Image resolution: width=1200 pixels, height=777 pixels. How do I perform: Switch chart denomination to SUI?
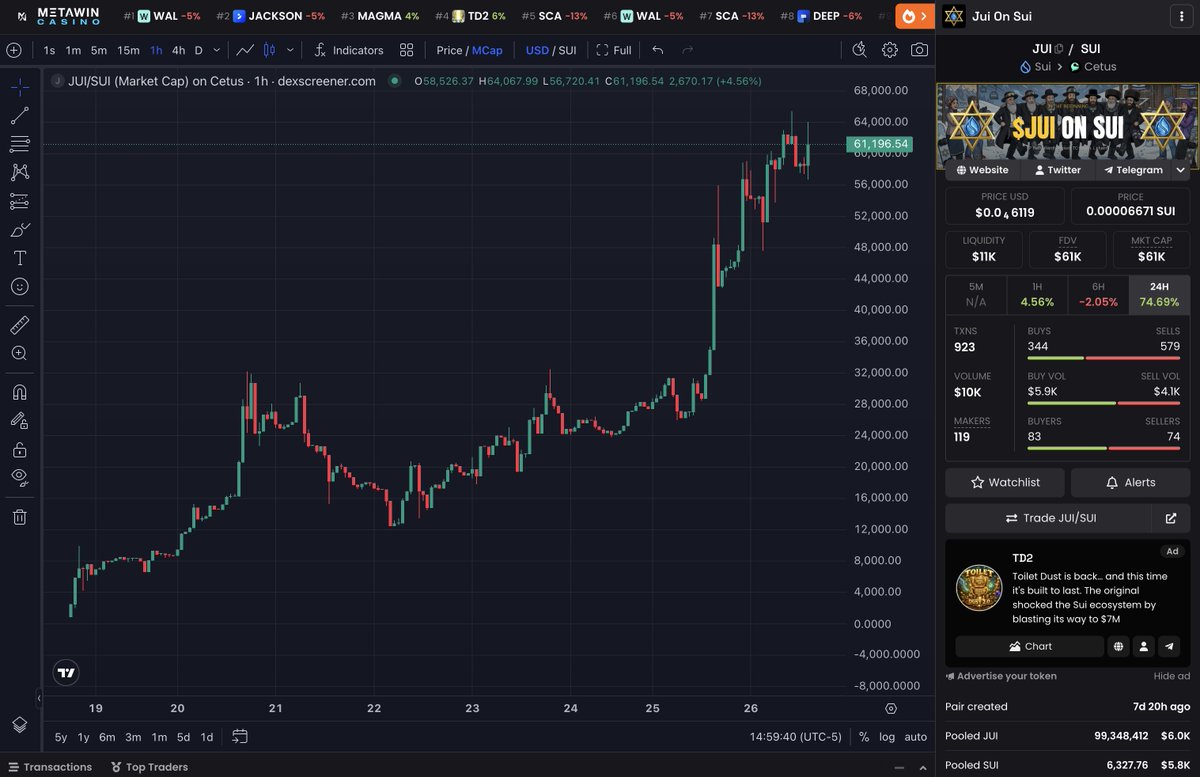567,50
